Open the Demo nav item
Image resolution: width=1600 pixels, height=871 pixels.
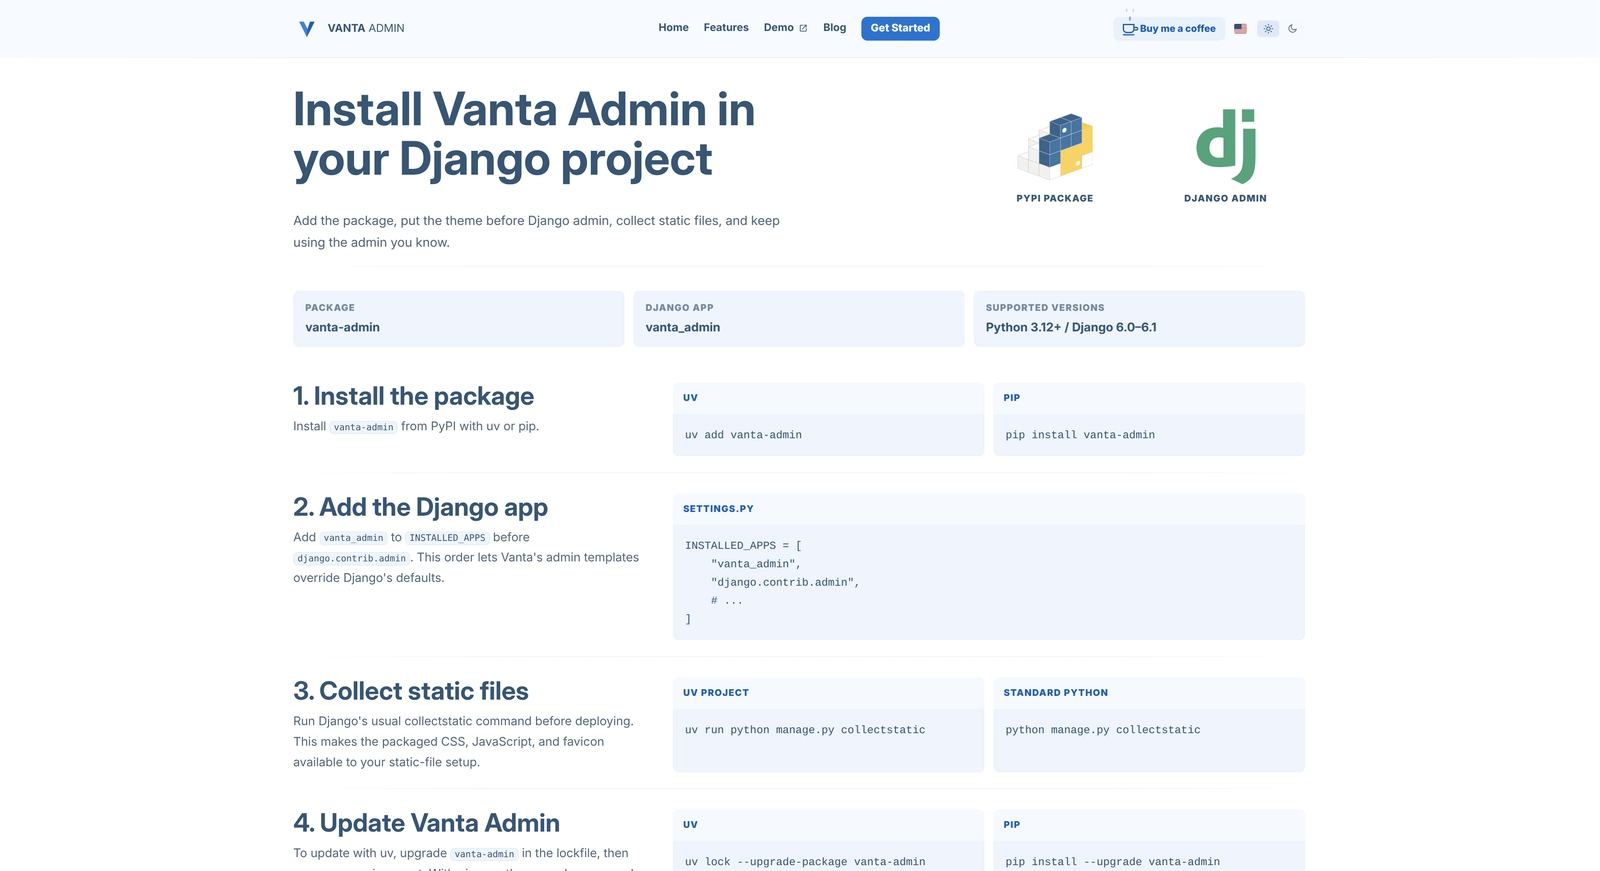point(785,28)
